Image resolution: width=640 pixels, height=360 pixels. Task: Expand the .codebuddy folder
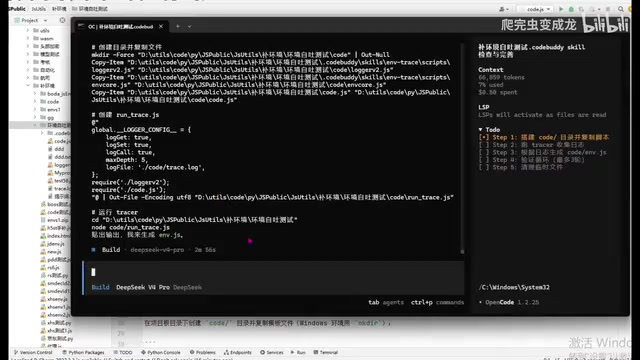click(42, 133)
